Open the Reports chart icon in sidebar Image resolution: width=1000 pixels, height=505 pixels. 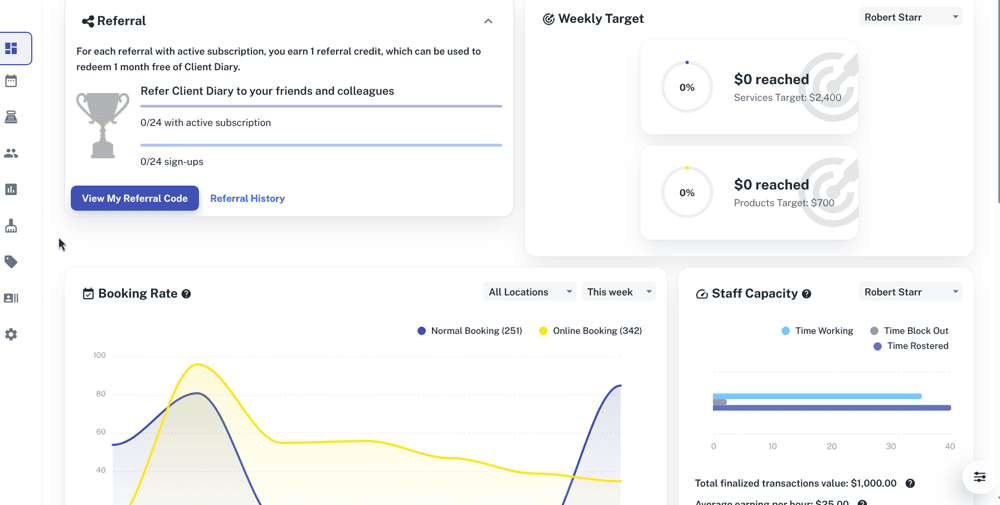(x=11, y=189)
